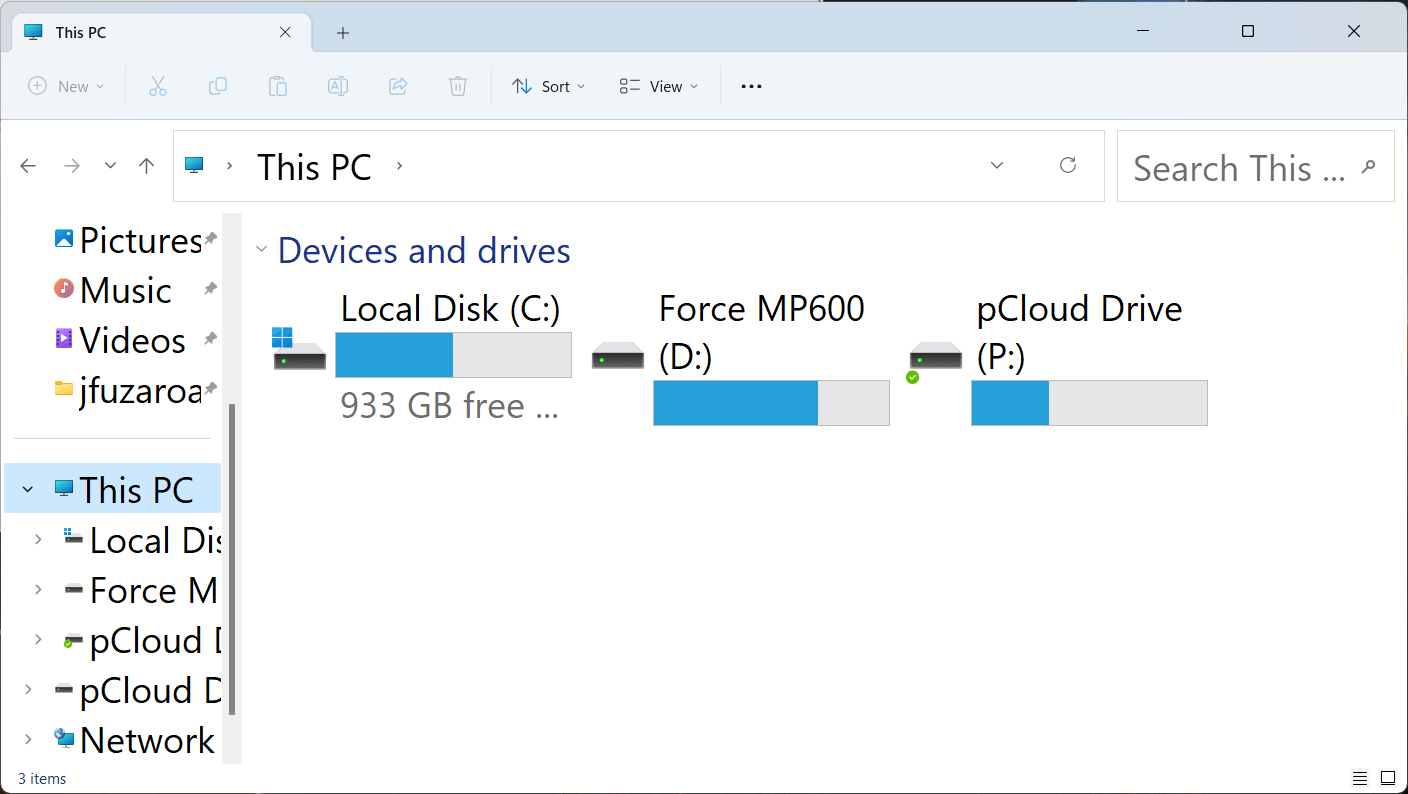Click the monitor icon in address bar
Viewport: 1408px width, 794px height.
click(x=194, y=166)
